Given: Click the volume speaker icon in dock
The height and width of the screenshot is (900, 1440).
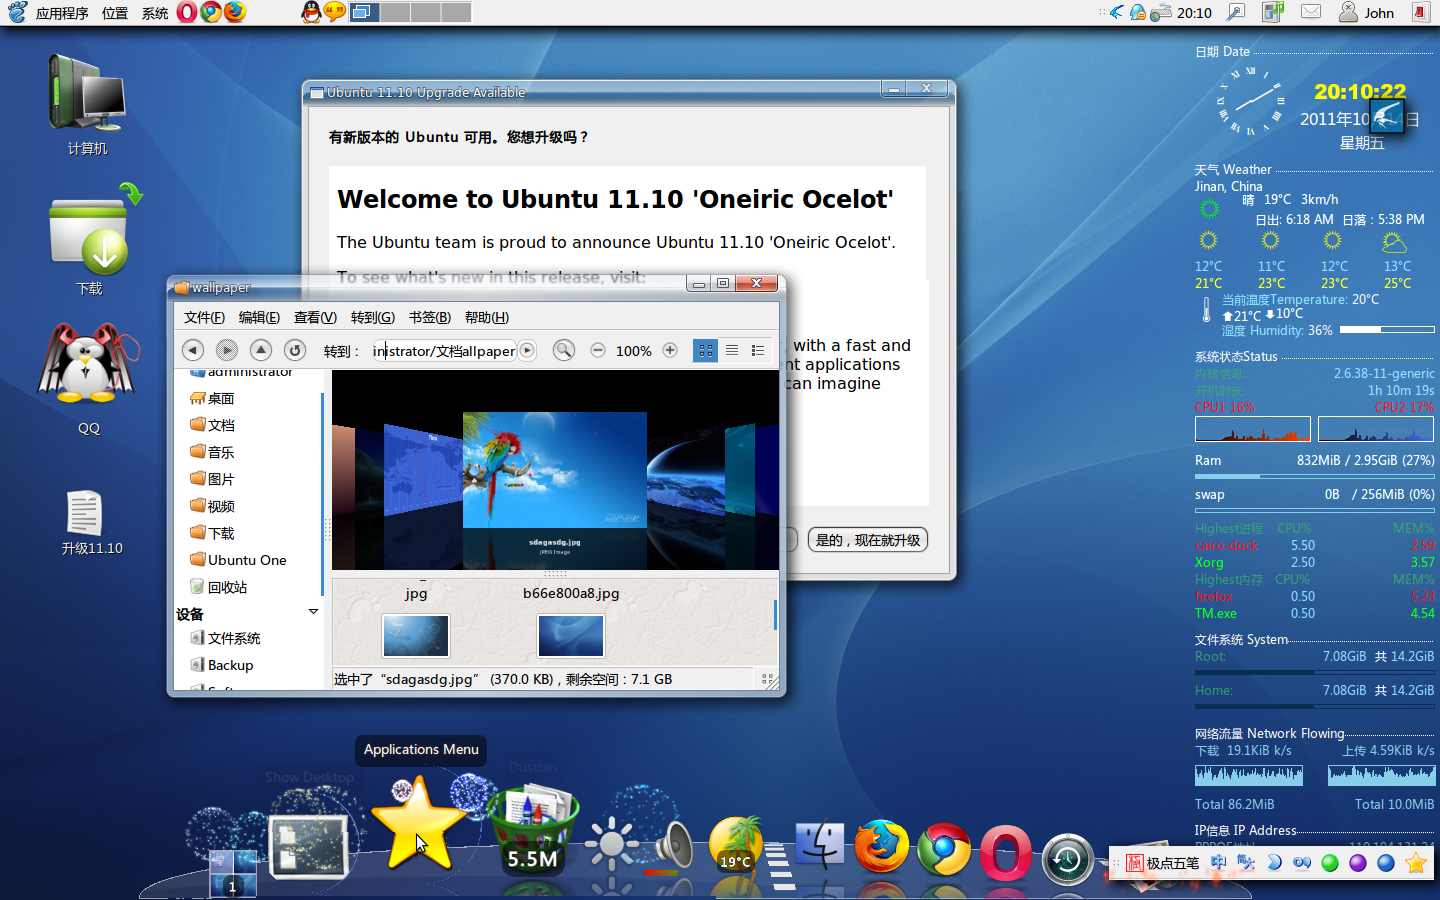Looking at the screenshot, I should click(674, 846).
